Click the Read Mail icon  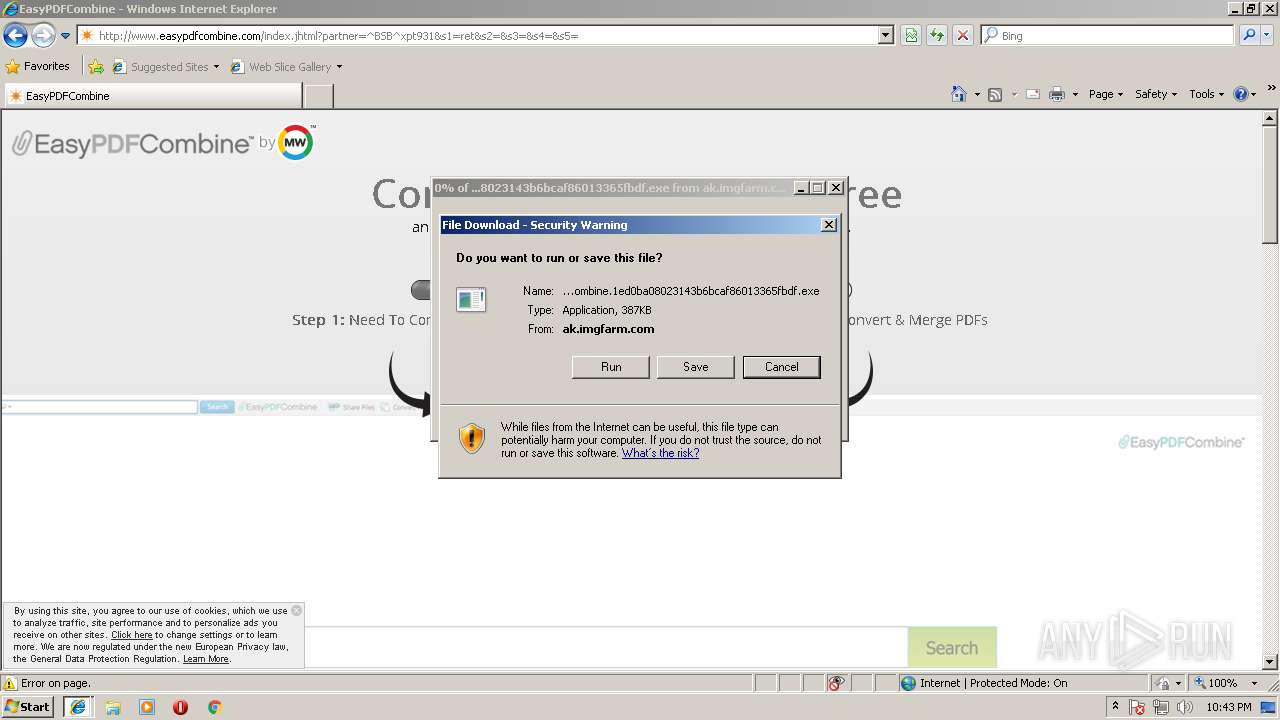pos(1032,94)
